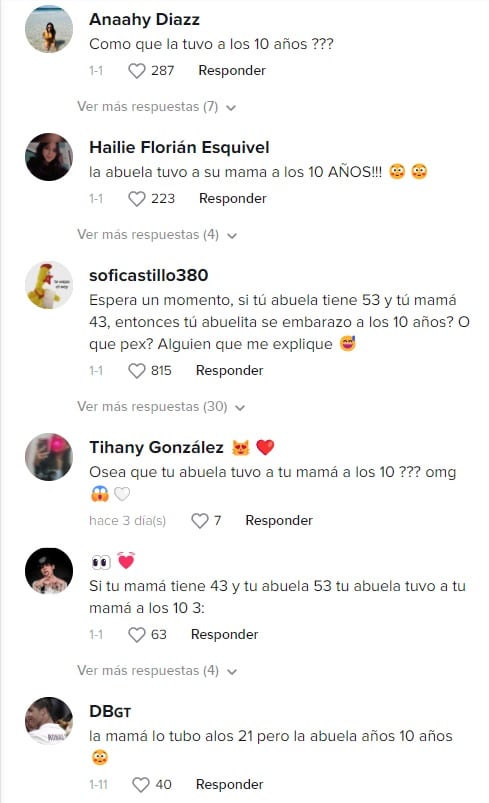Click Responder under DBGT's comment
Viewport: 489px width, 803px height.
click(x=229, y=785)
